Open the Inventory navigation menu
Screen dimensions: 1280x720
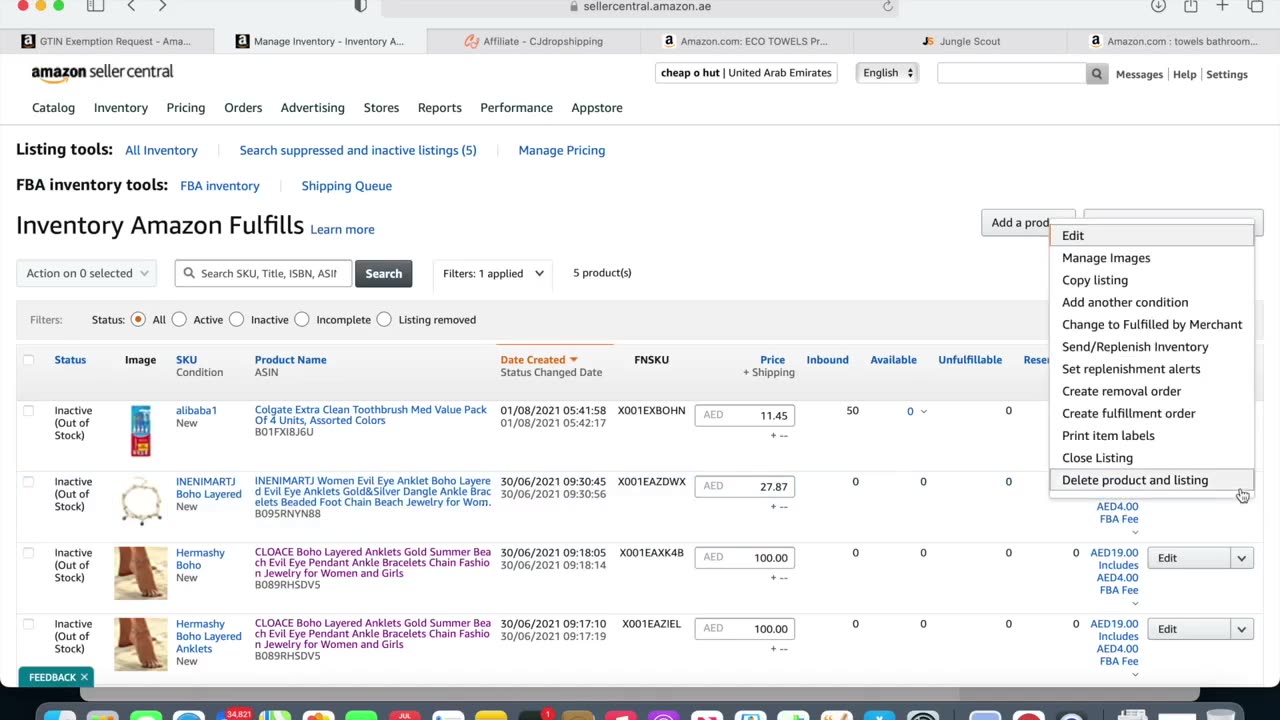pyautogui.click(x=120, y=108)
